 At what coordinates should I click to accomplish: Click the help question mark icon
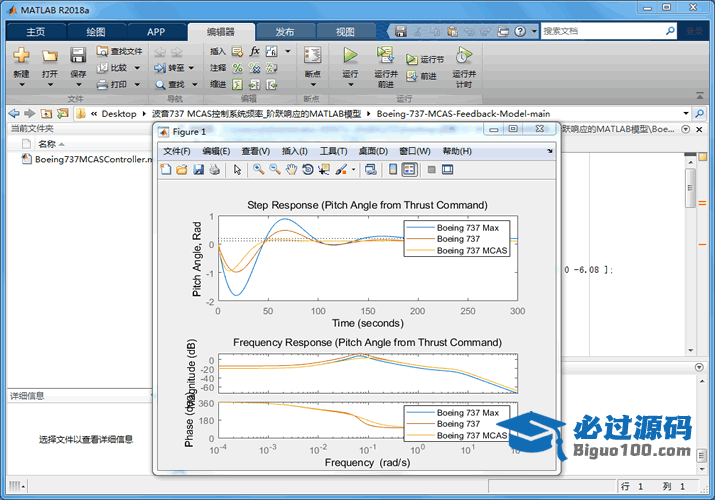[x=520, y=31]
